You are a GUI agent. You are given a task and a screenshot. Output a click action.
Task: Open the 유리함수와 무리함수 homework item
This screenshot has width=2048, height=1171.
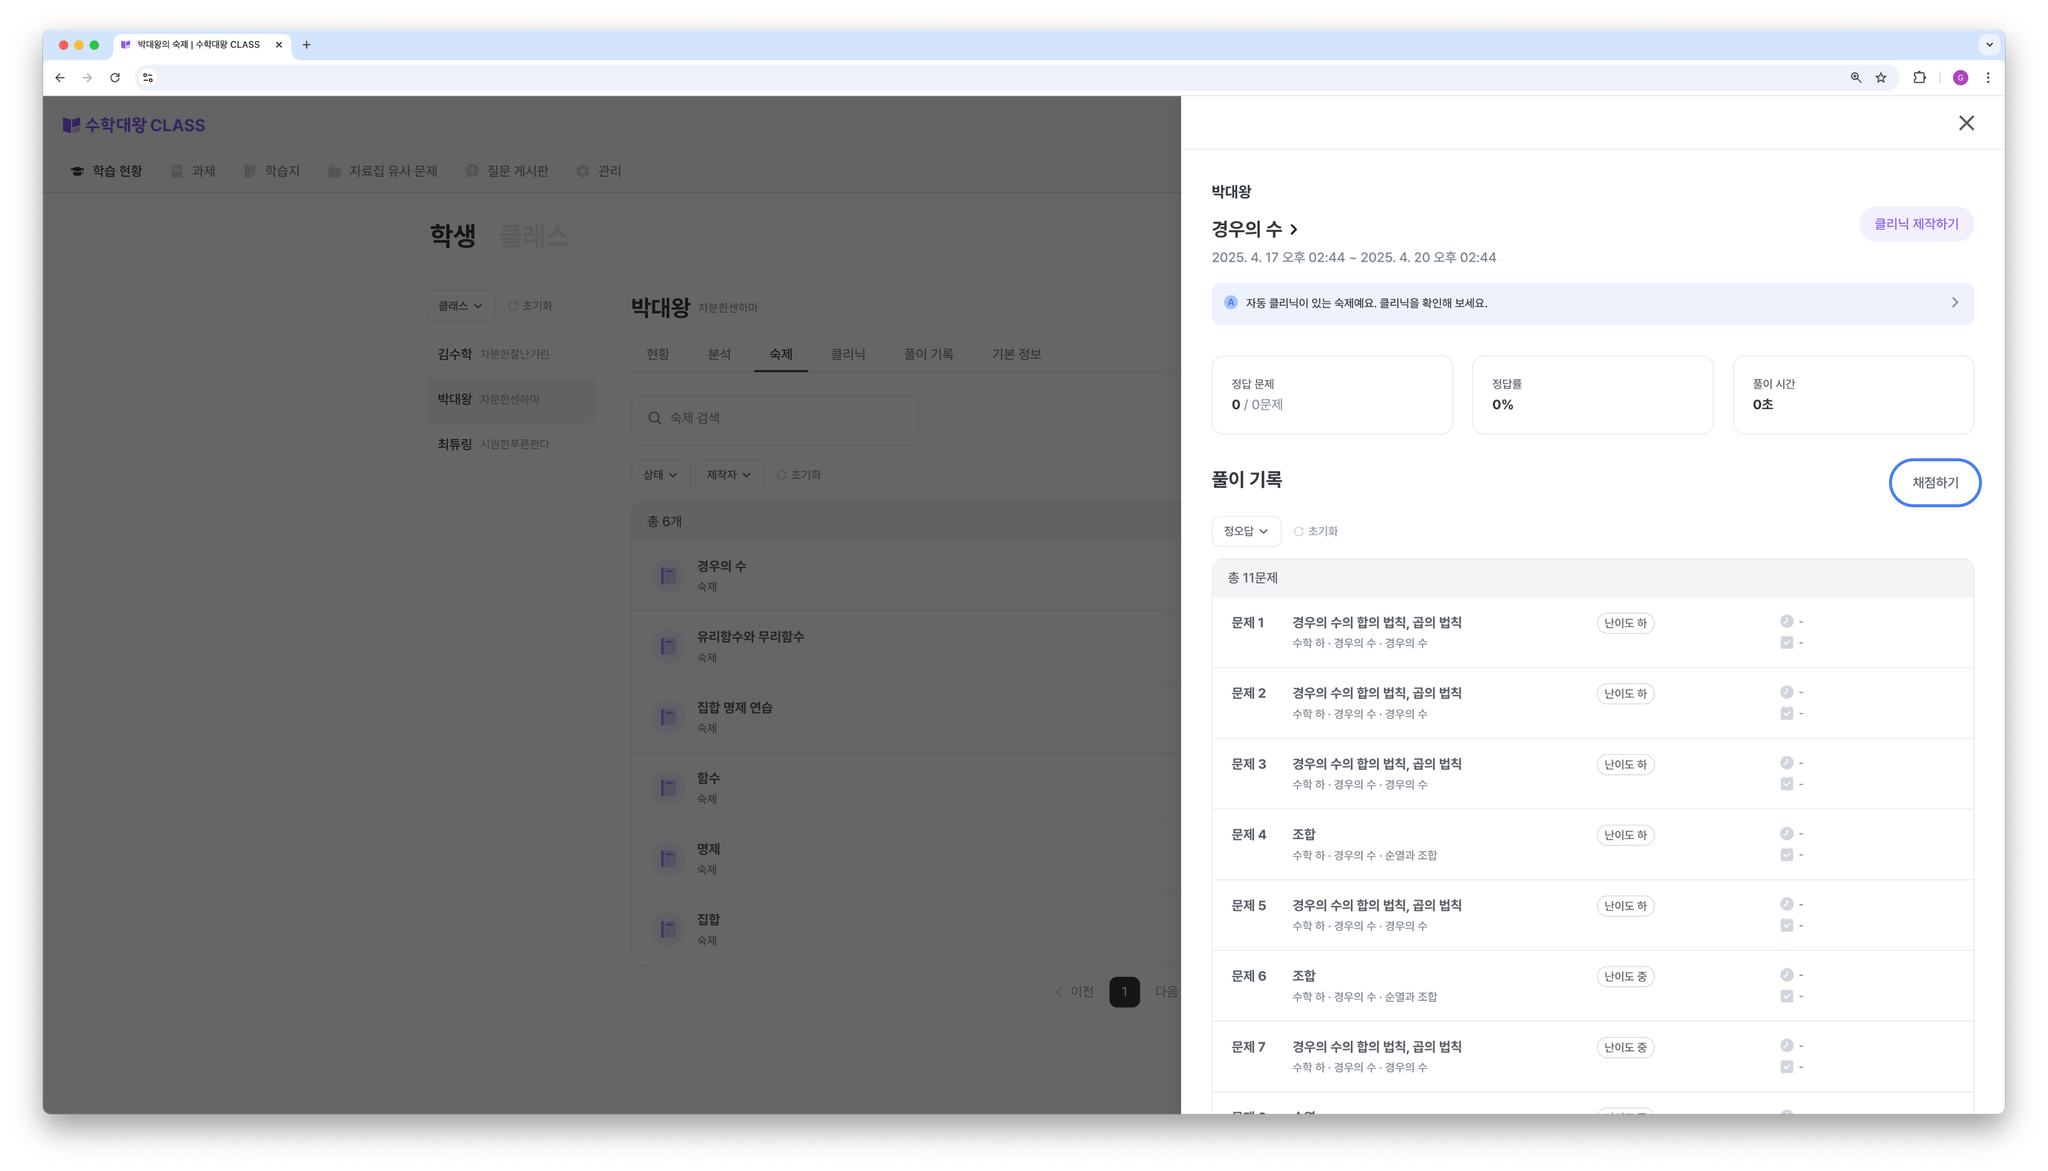pyautogui.click(x=906, y=646)
